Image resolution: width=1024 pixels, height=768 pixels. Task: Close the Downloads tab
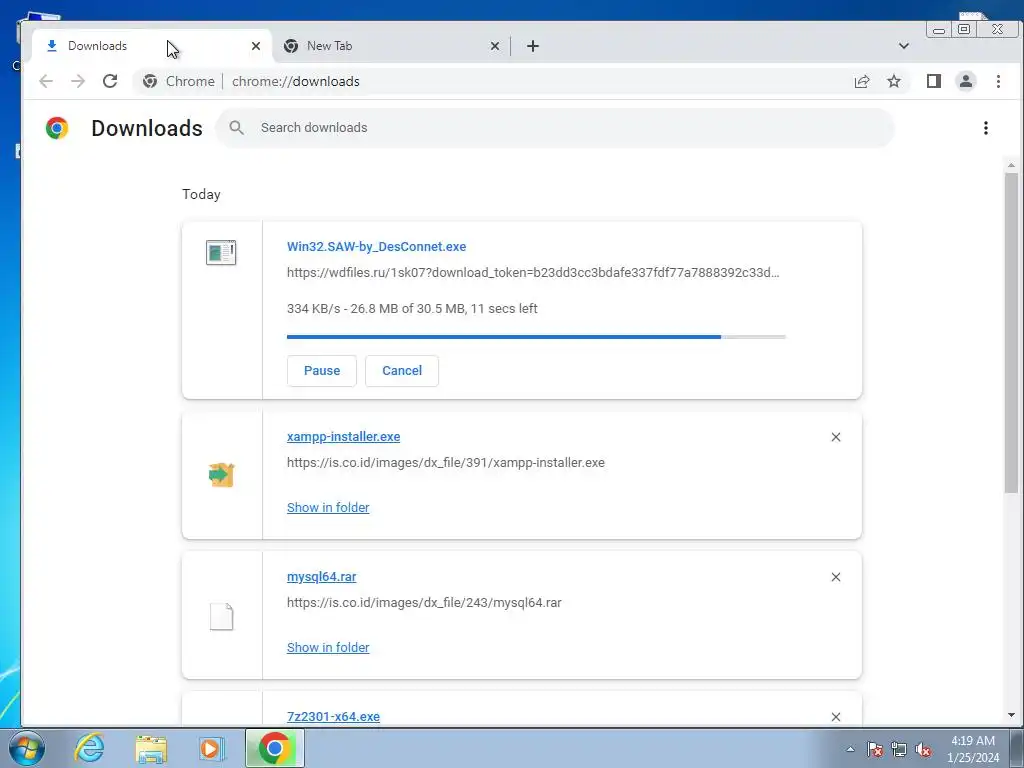point(256,46)
